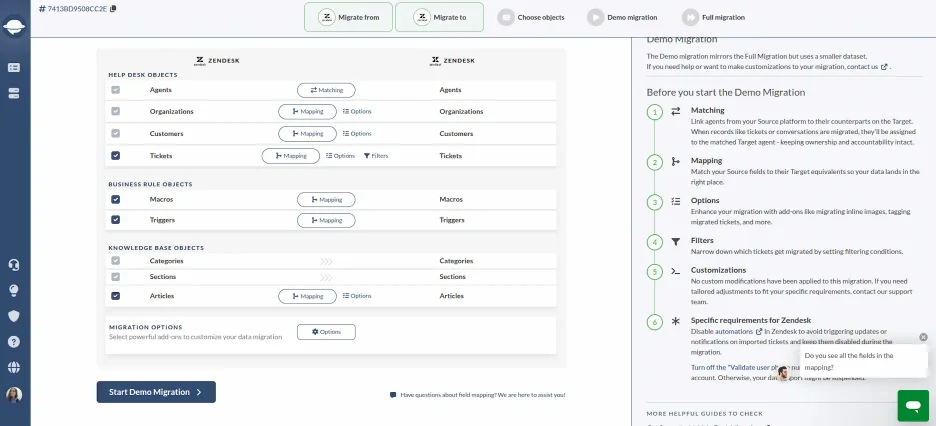Open Customers Mapping button
This screenshot has height=426, width=936.
point(307,134)
